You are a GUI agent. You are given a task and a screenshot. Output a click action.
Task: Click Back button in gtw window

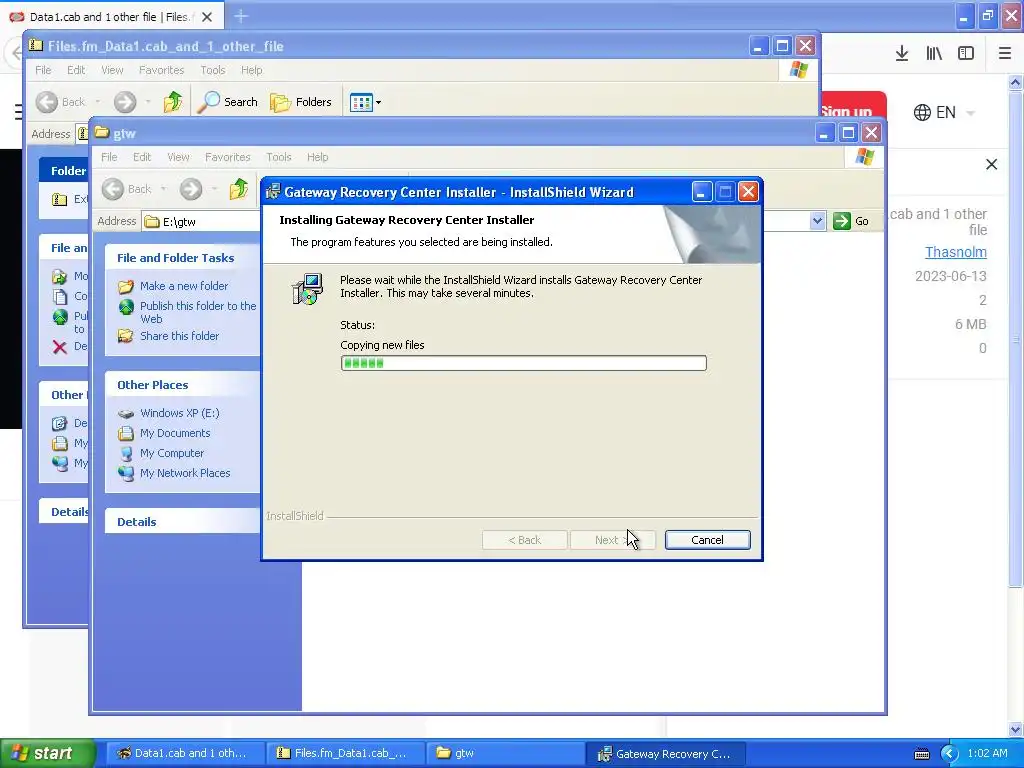(x=127, y=189)
